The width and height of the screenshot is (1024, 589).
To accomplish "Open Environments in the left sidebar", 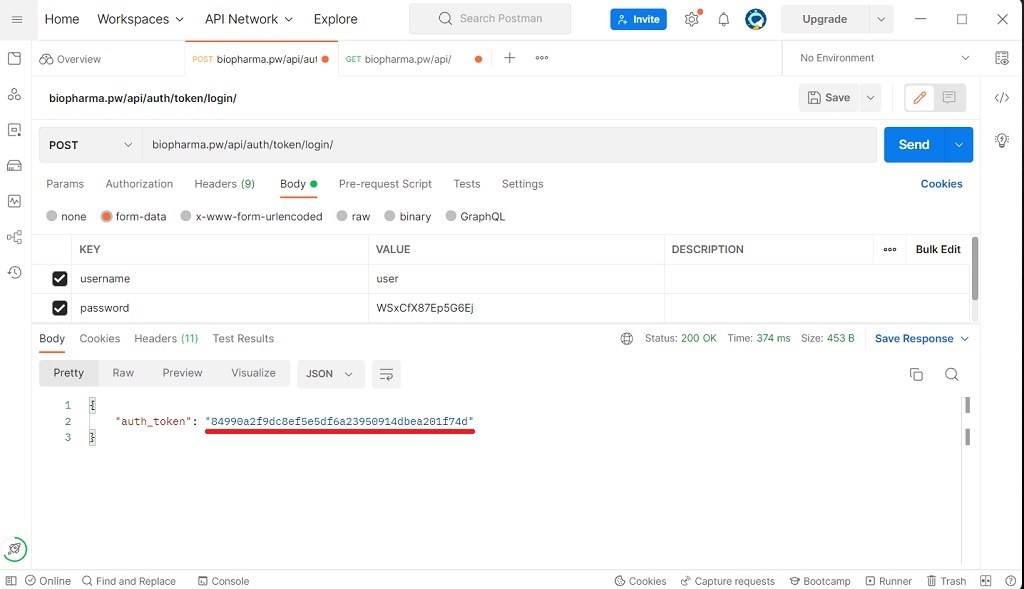I will (14, 130).
